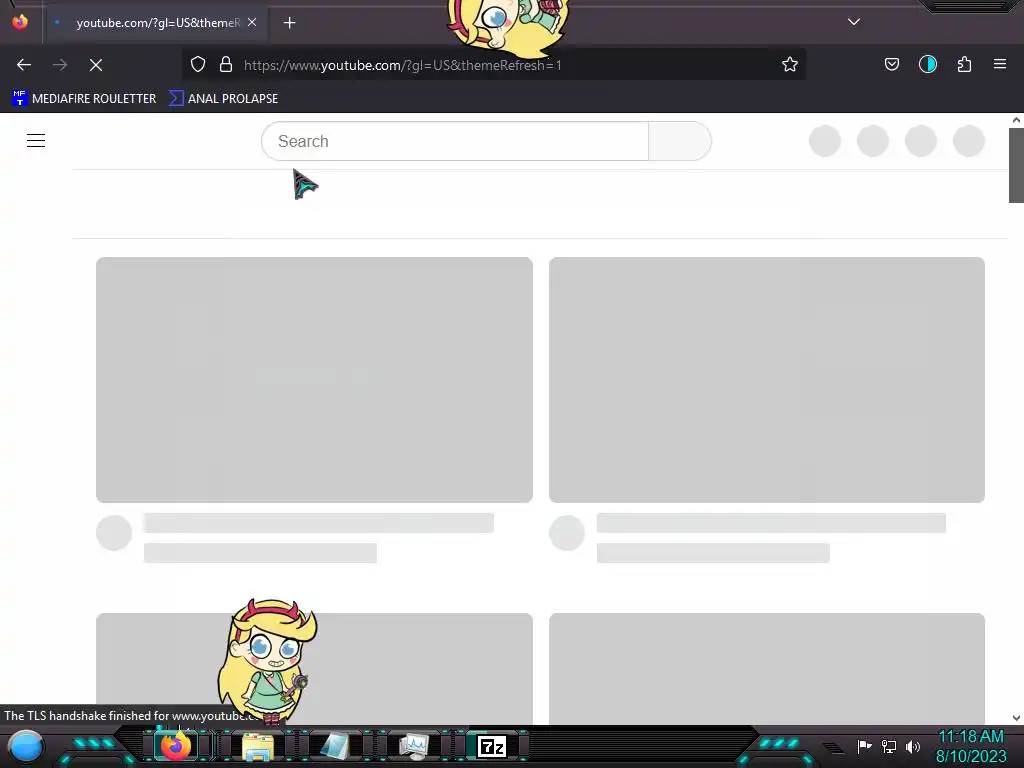1024x768 pixels.
Task: Click inside the YouTube Search field
Action: [x=455, y=141]
